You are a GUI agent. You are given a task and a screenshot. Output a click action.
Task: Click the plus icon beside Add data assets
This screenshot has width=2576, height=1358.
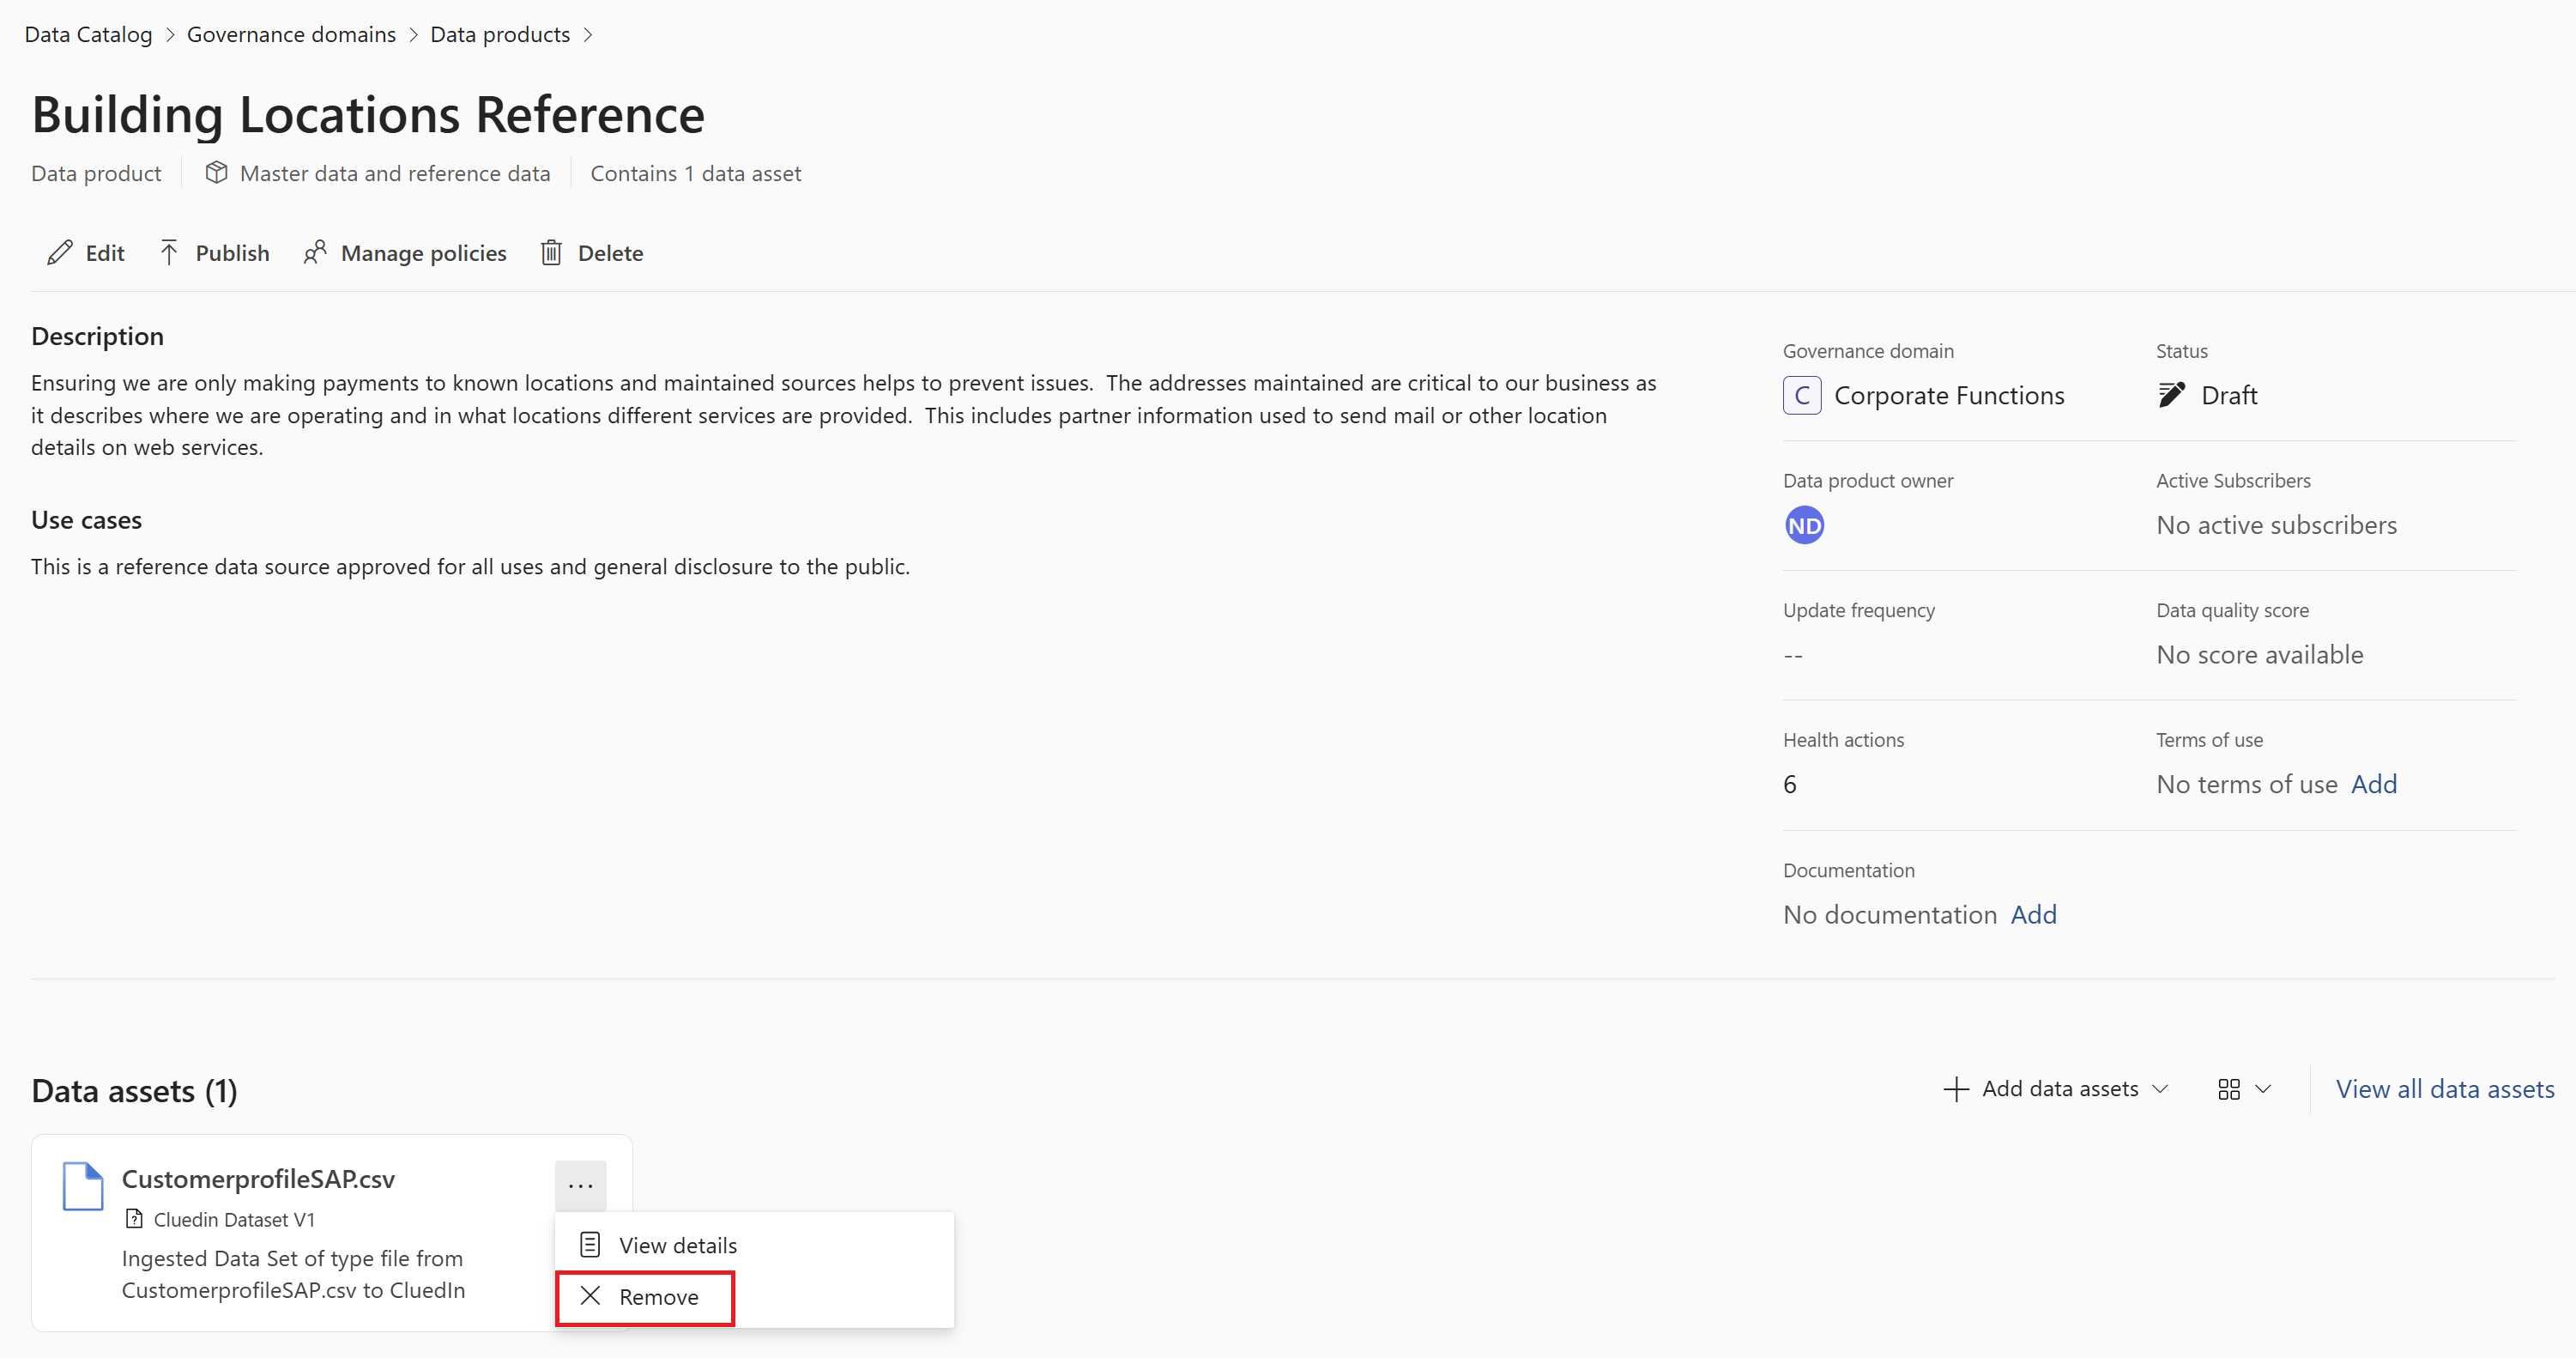[x=1956, y=1089]
